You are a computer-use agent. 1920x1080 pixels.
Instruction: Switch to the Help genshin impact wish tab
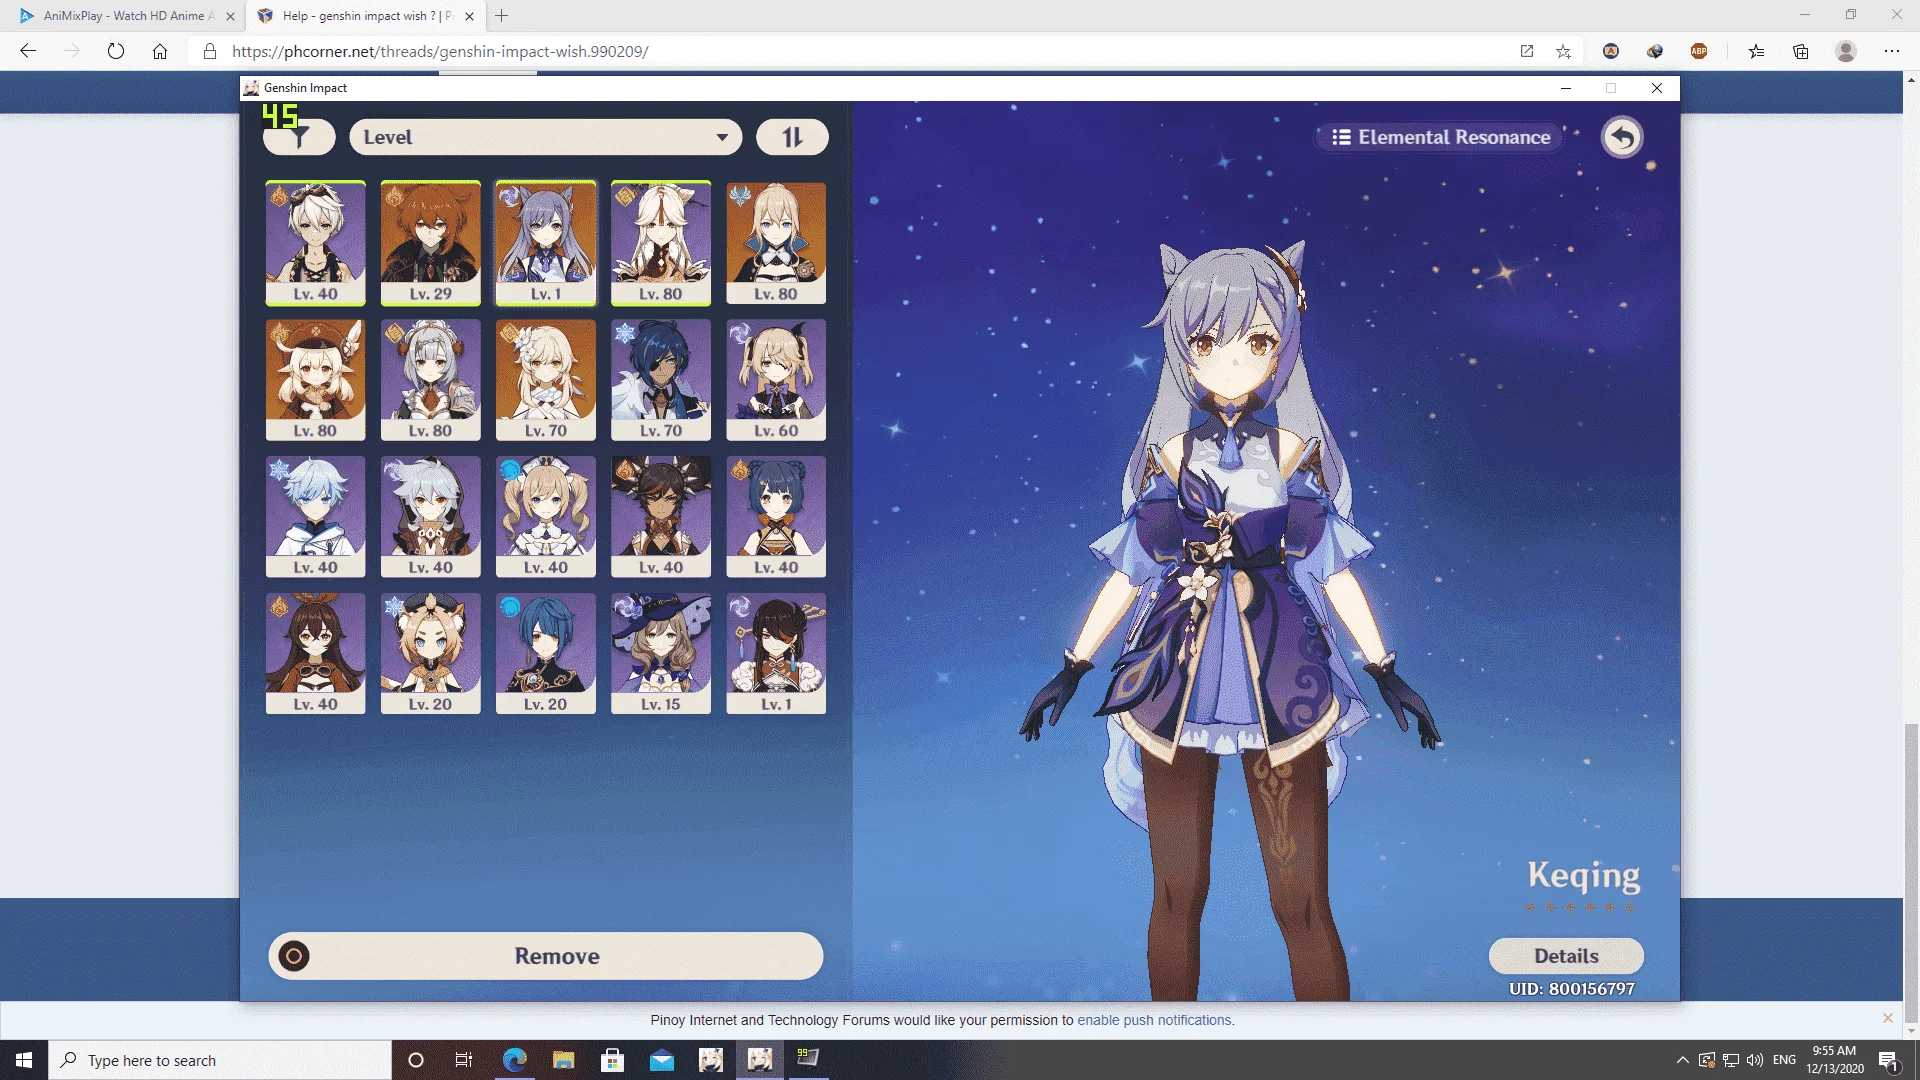(365, 16)
